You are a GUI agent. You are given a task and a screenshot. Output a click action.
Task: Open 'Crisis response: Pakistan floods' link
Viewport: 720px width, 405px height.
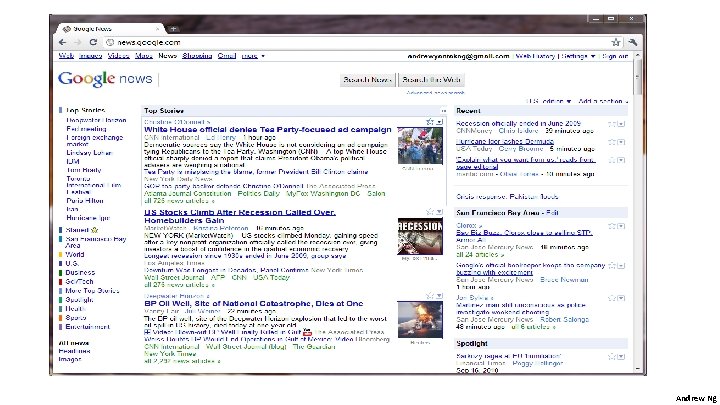tap(507, 197)
